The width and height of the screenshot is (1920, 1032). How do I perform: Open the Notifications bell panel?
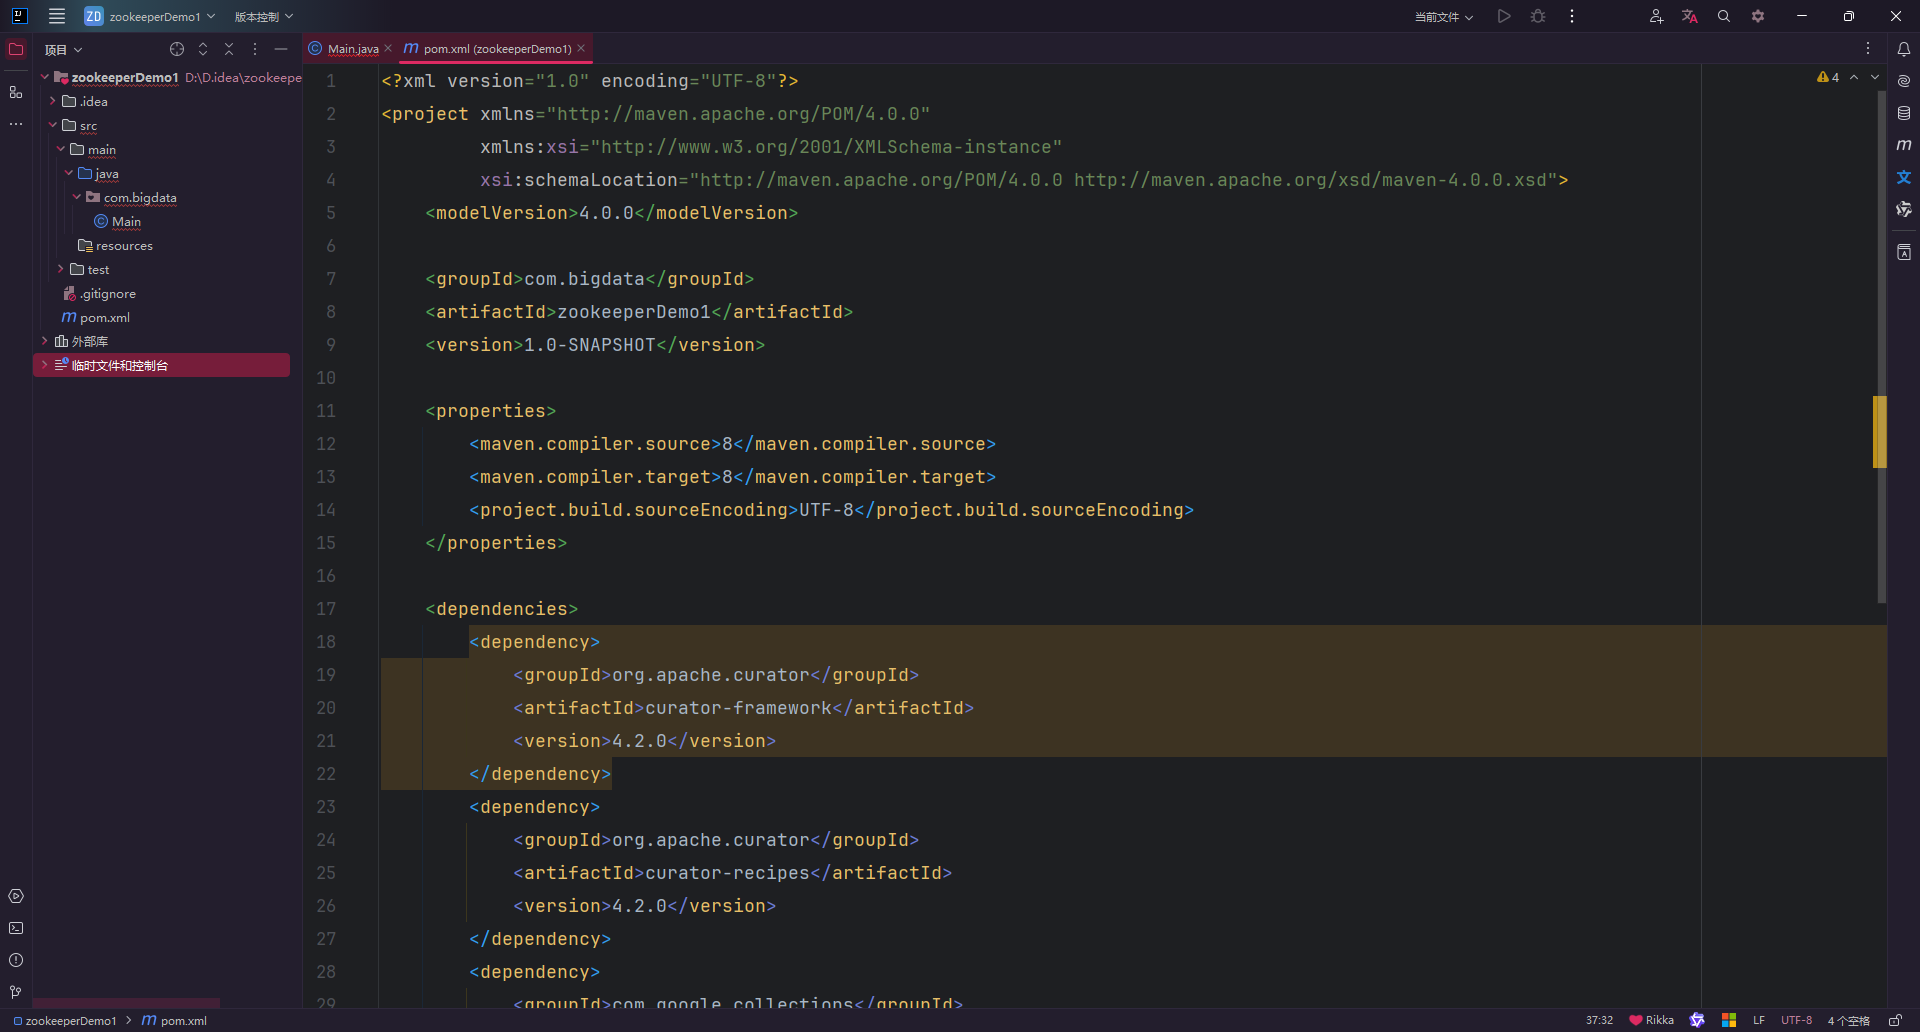point(1904,49)
